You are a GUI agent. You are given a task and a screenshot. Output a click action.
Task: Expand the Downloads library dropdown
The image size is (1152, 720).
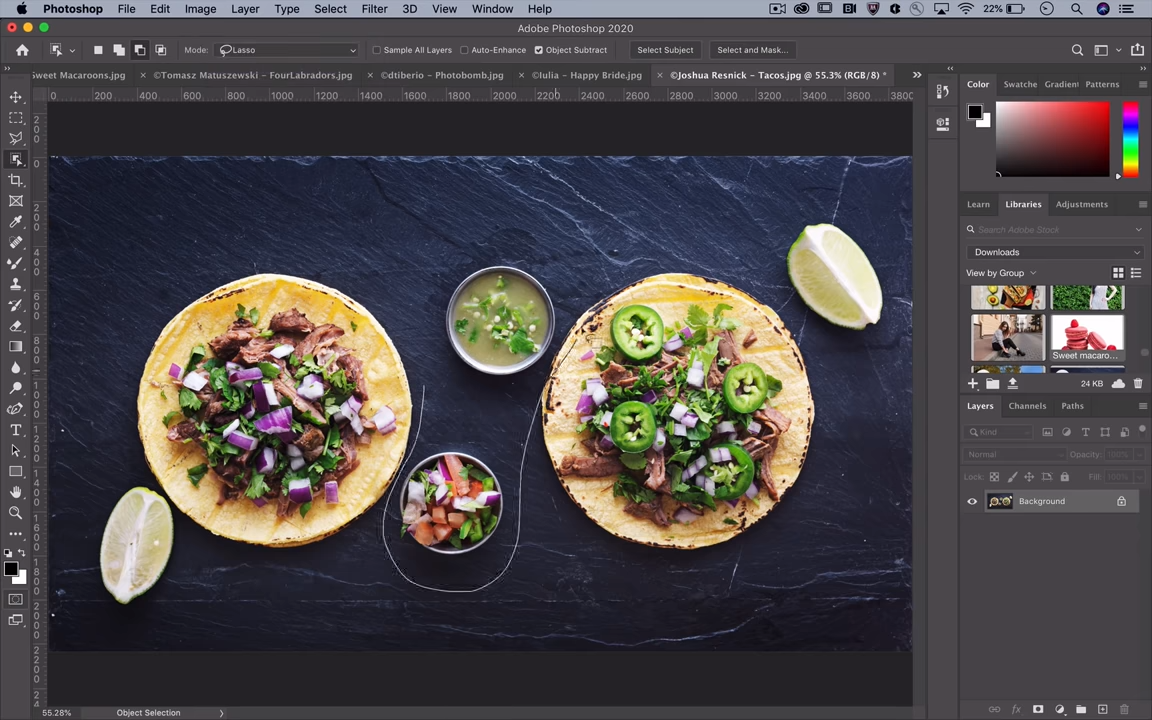tap(1056, 252)
